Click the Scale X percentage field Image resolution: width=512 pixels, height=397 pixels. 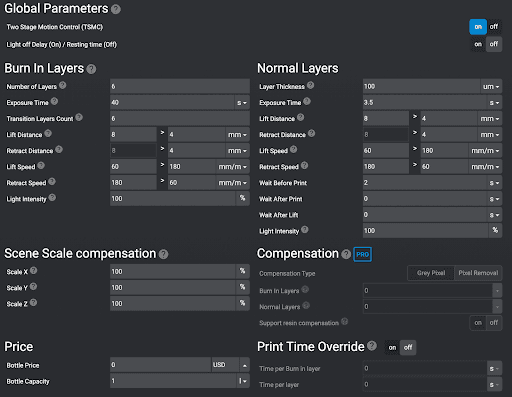tap(173, 272)
